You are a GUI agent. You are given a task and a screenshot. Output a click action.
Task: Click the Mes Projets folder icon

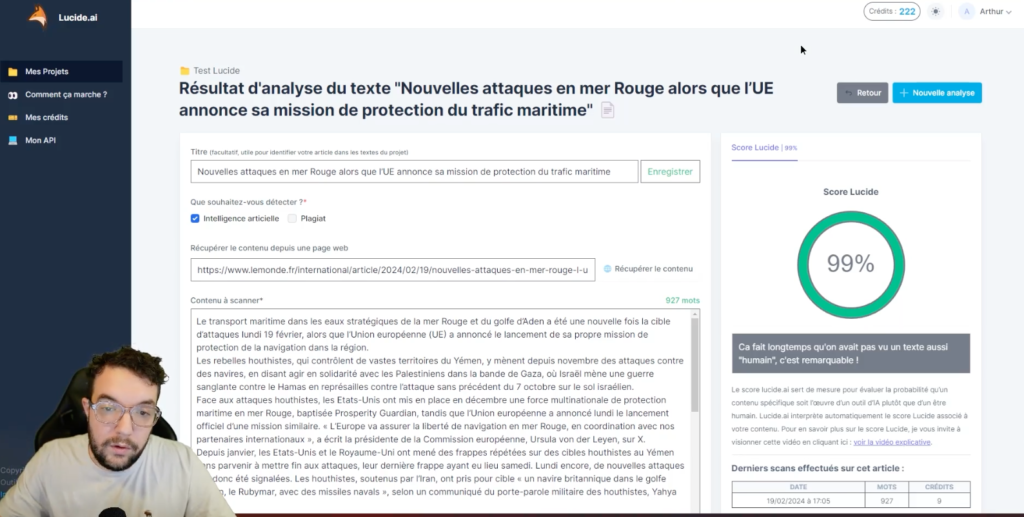pos(12,72)
